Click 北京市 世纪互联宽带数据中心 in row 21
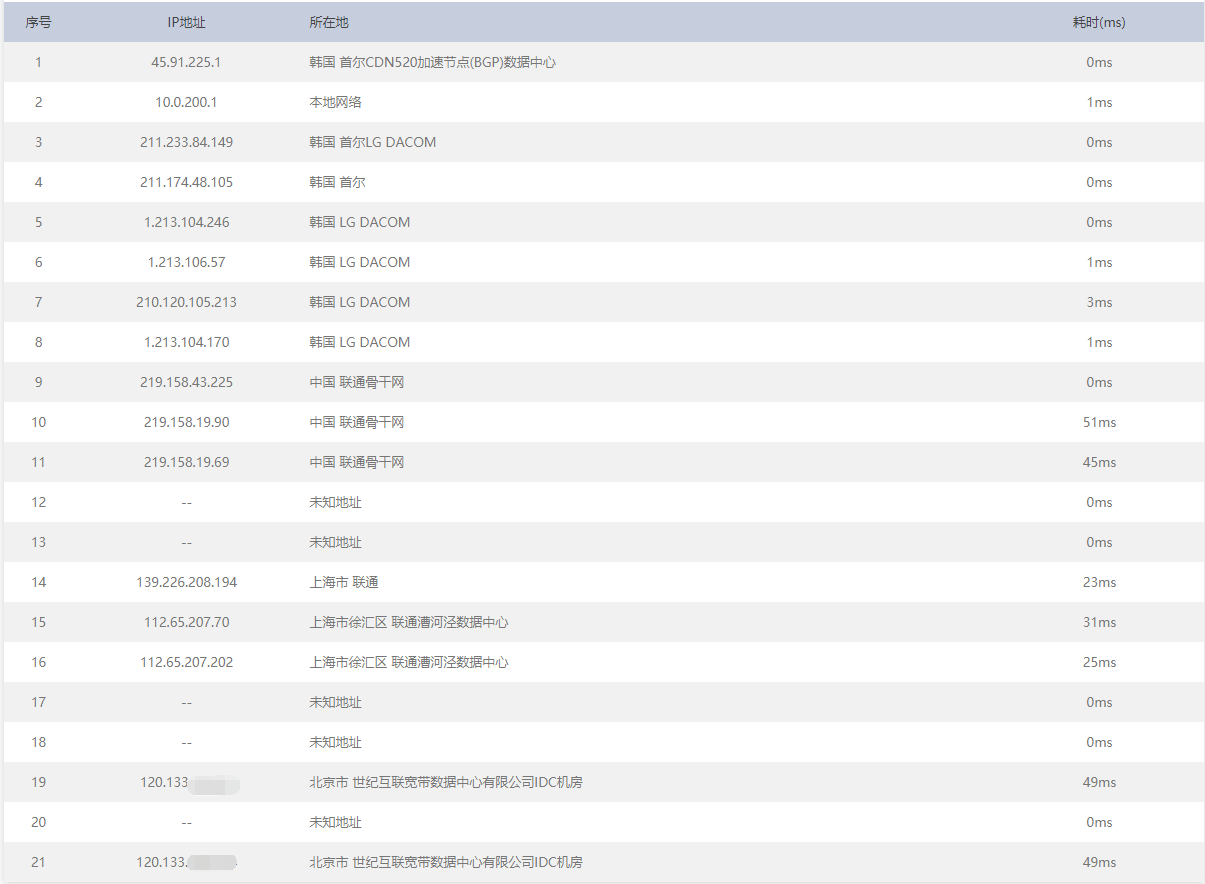Screen dimensions: 1205x884 [x=446, y=862]
